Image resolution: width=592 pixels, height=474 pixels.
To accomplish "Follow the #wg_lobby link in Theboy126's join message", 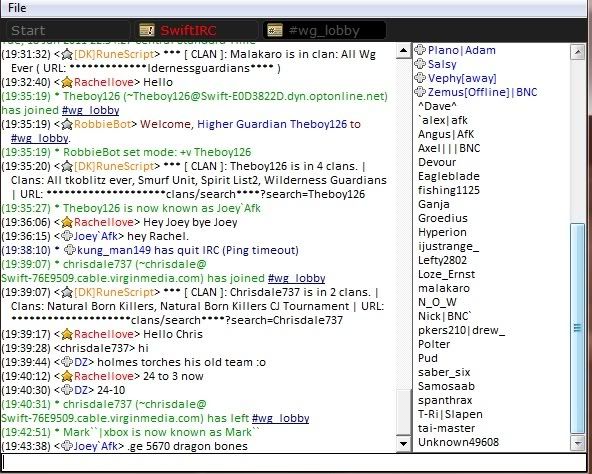I will click(91, 110).
